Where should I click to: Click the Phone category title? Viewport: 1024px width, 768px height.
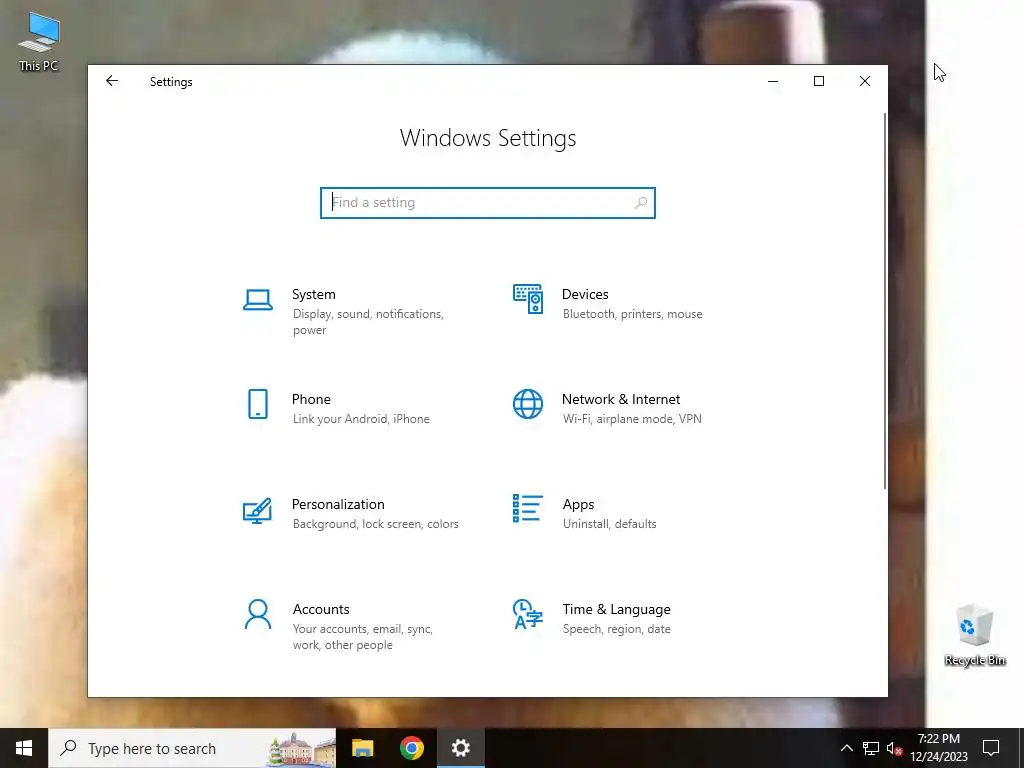[311, 399]
